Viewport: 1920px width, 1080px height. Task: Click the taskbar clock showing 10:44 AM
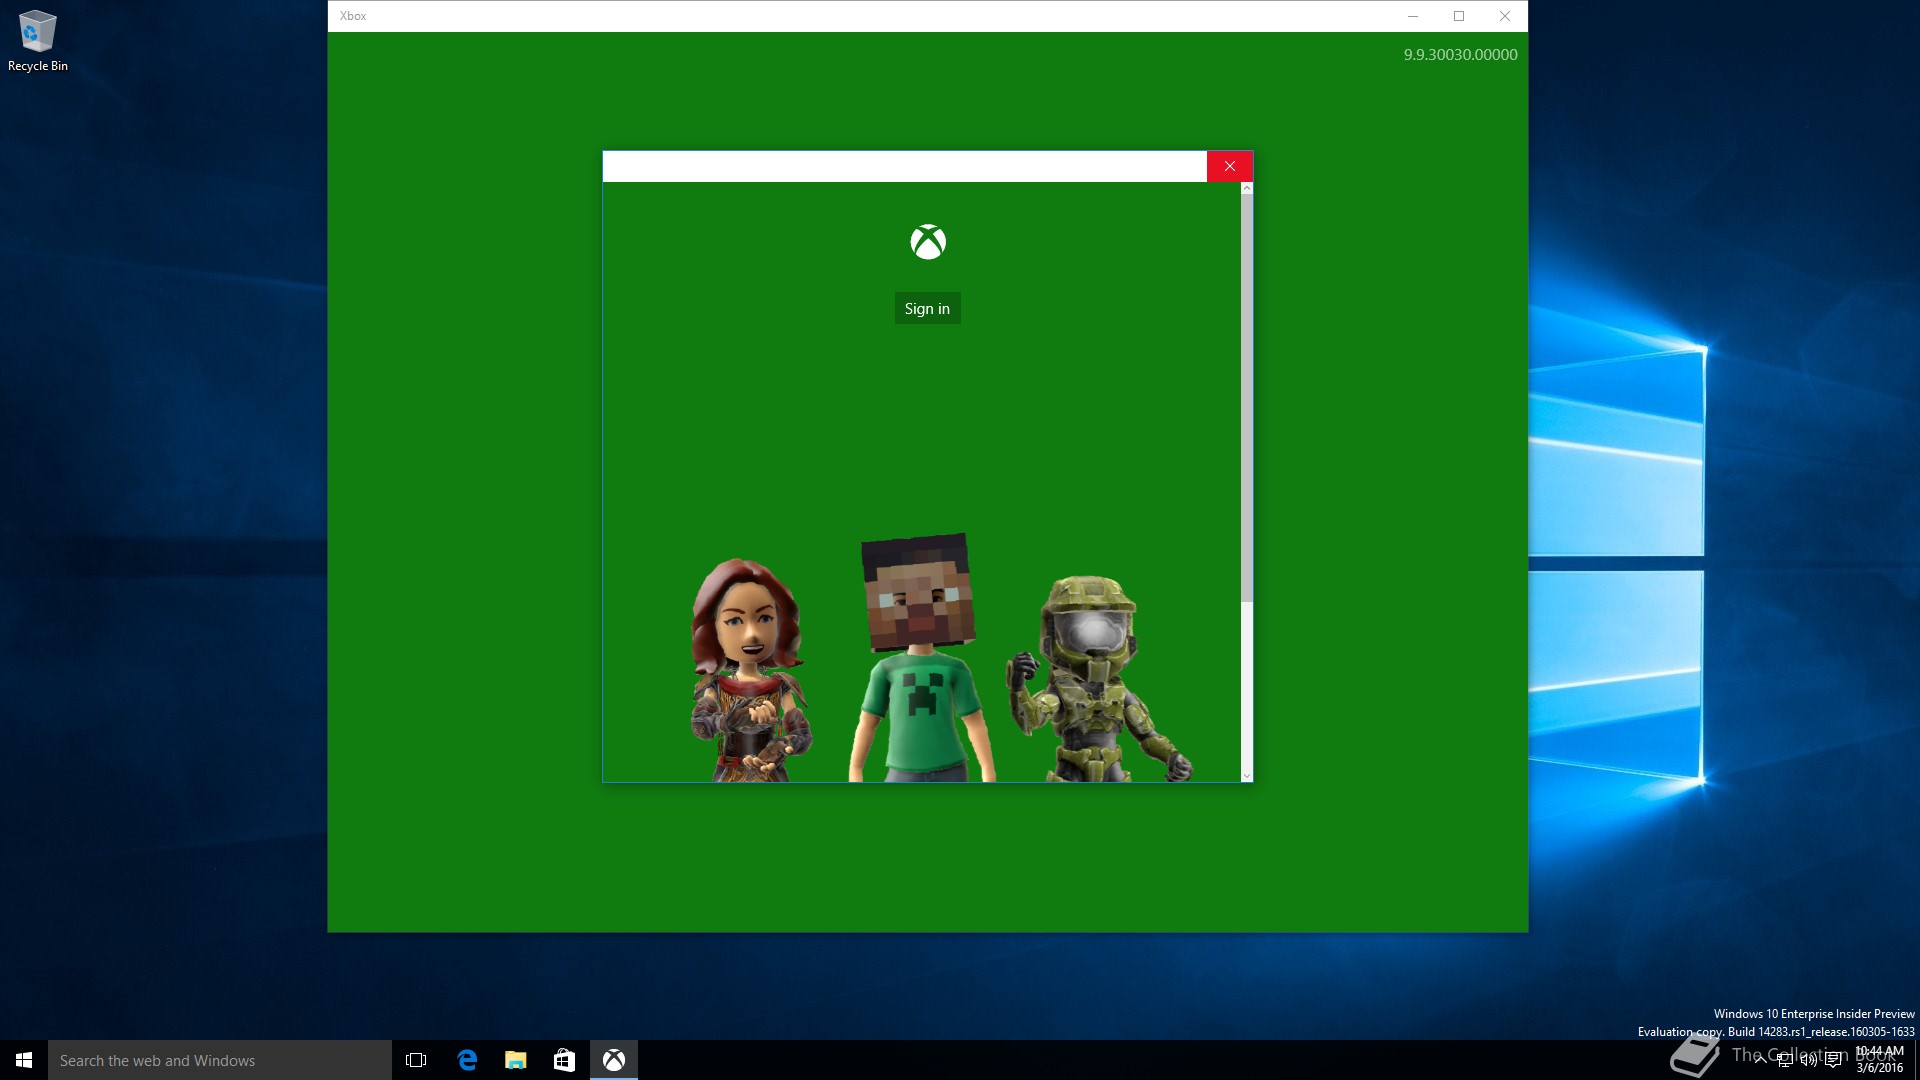pos(1879,1060)
